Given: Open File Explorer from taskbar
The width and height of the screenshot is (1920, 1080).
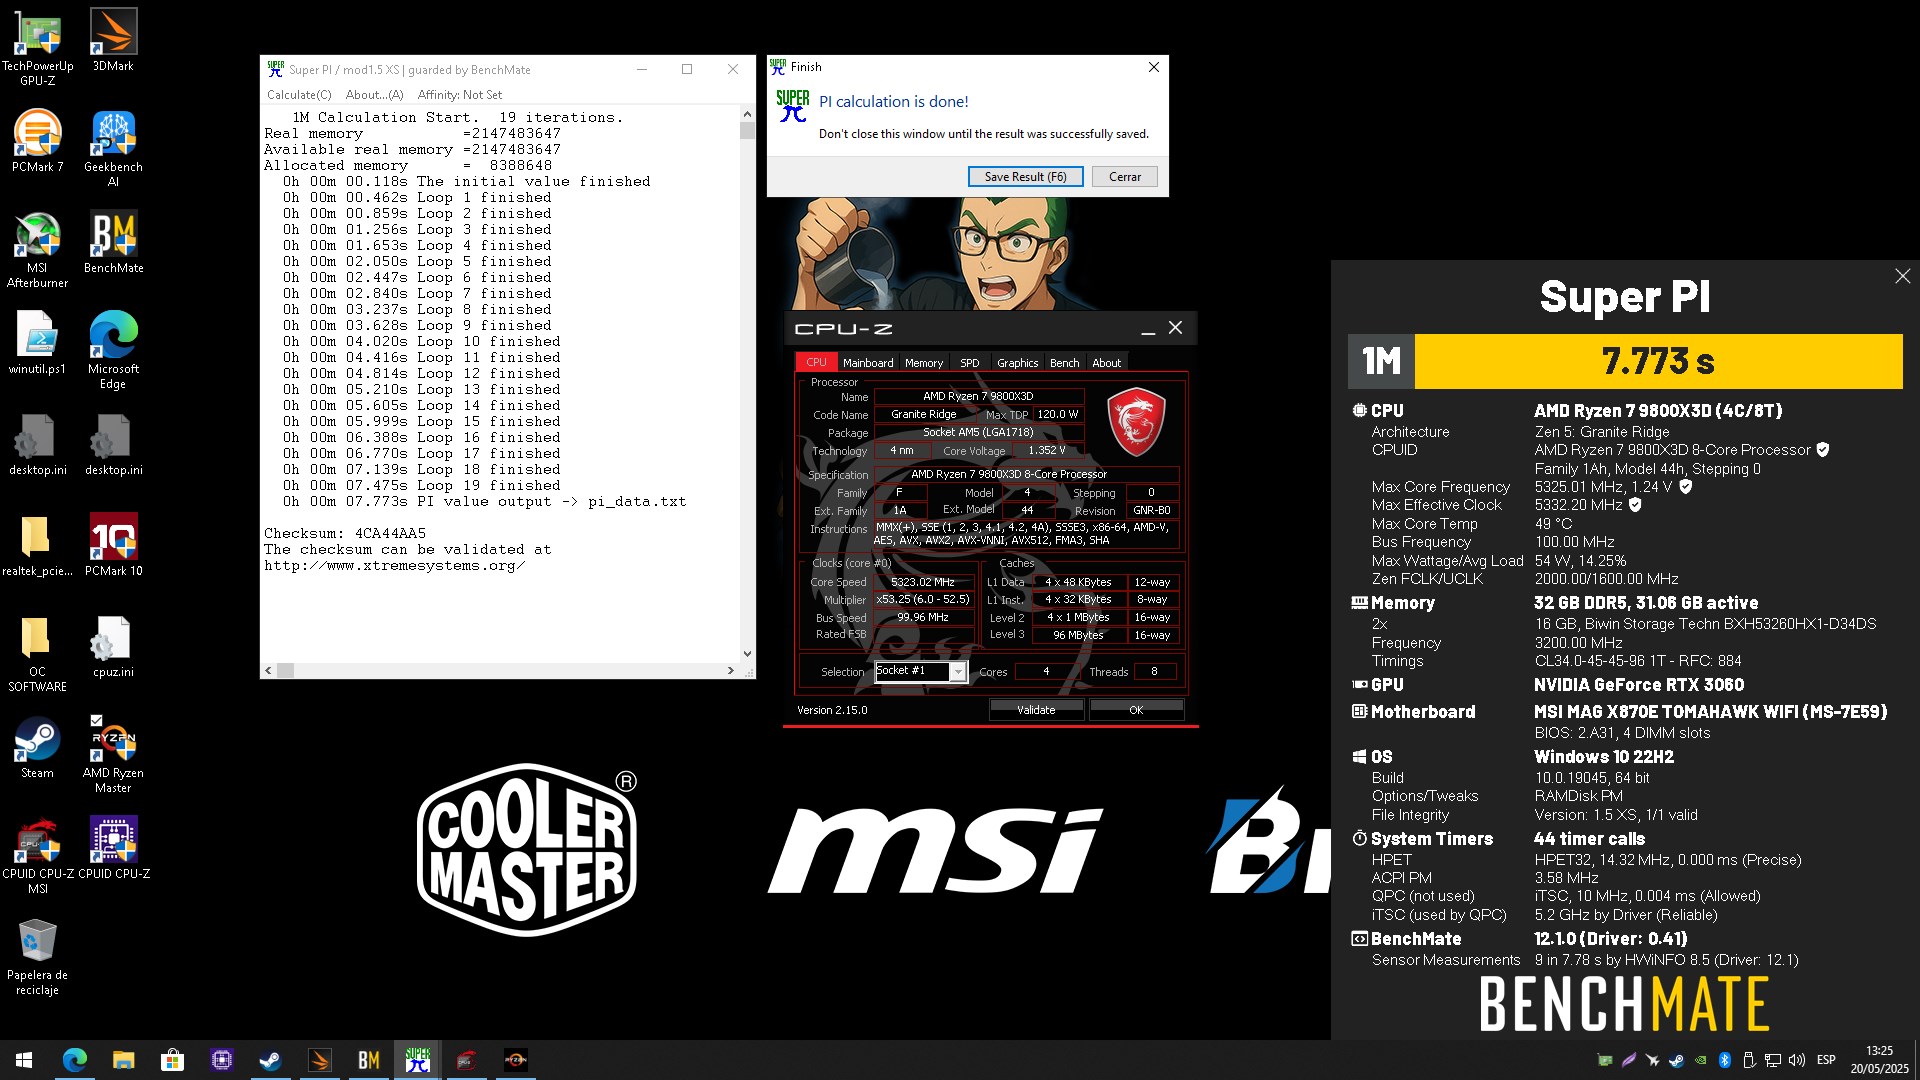Looking at the screenshot, I should tap(123, 1060).
